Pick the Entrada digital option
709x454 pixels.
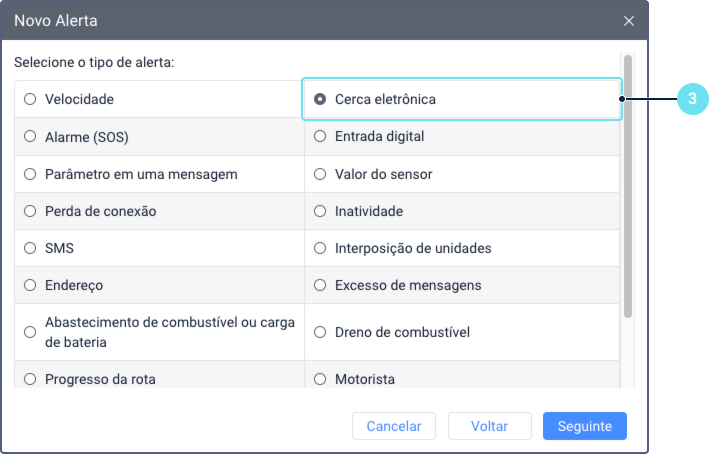(x=320, y=137)
